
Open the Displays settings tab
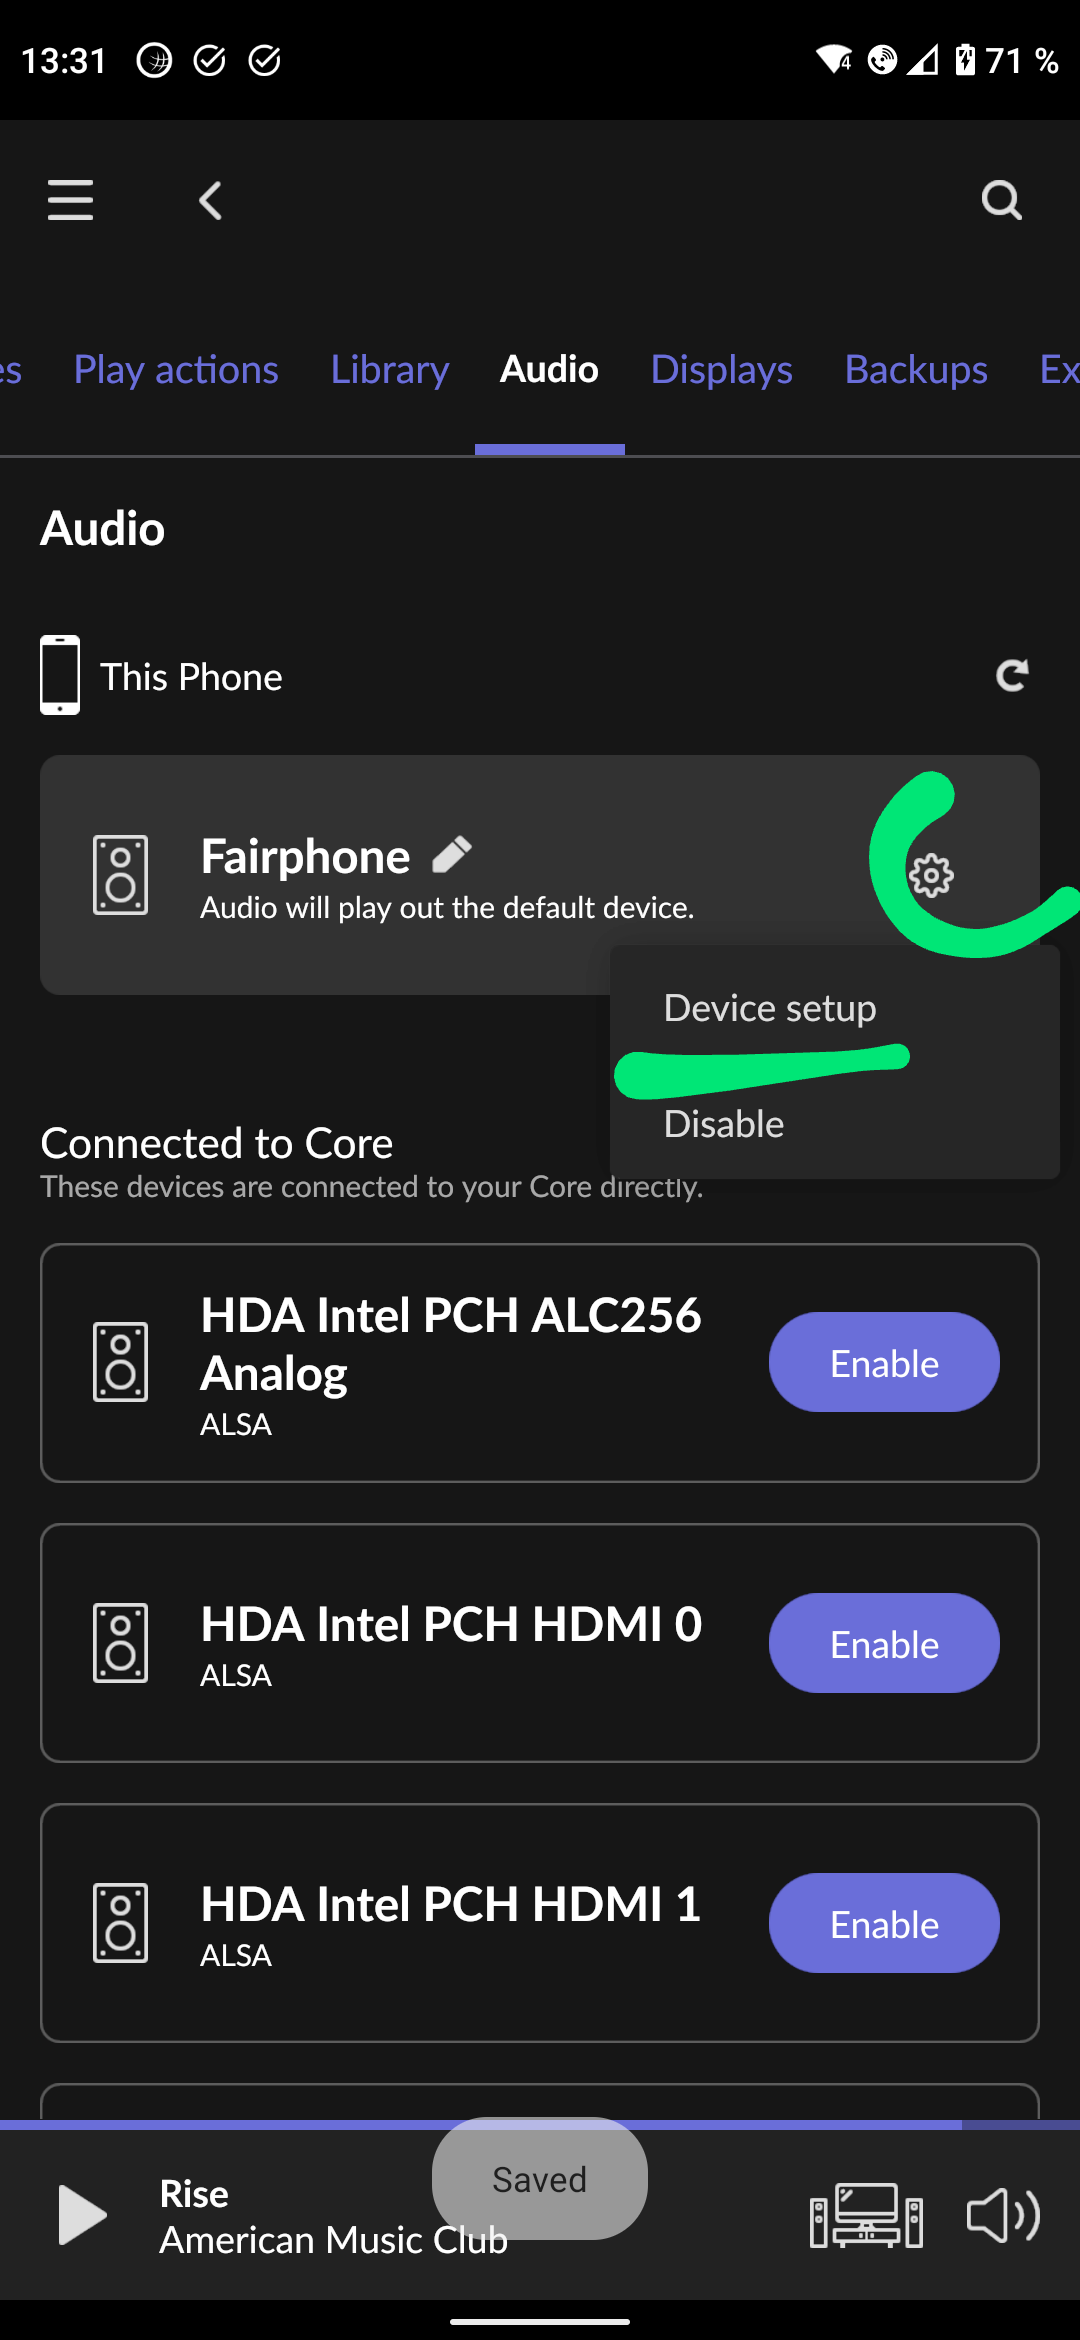(721, 370)
